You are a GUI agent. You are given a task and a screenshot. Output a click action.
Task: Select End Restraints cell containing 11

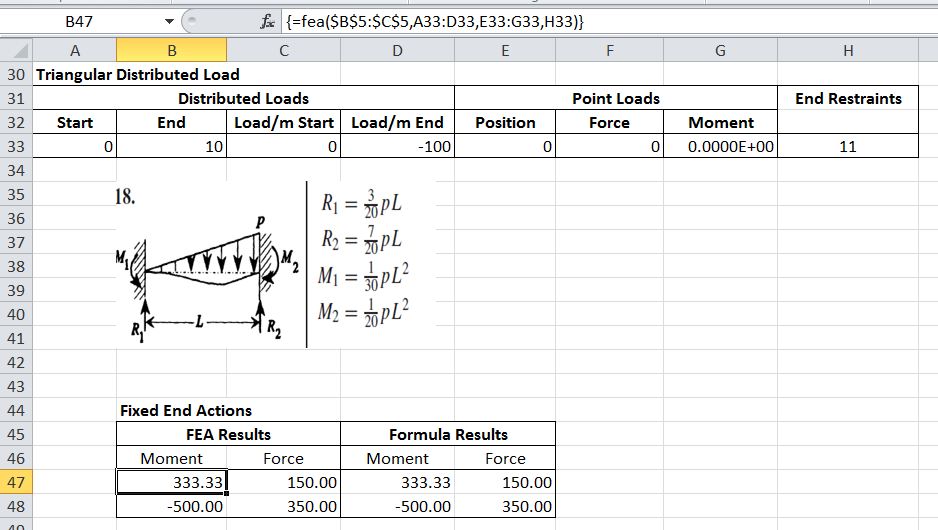pyautogui.click(x=848, y=147)
